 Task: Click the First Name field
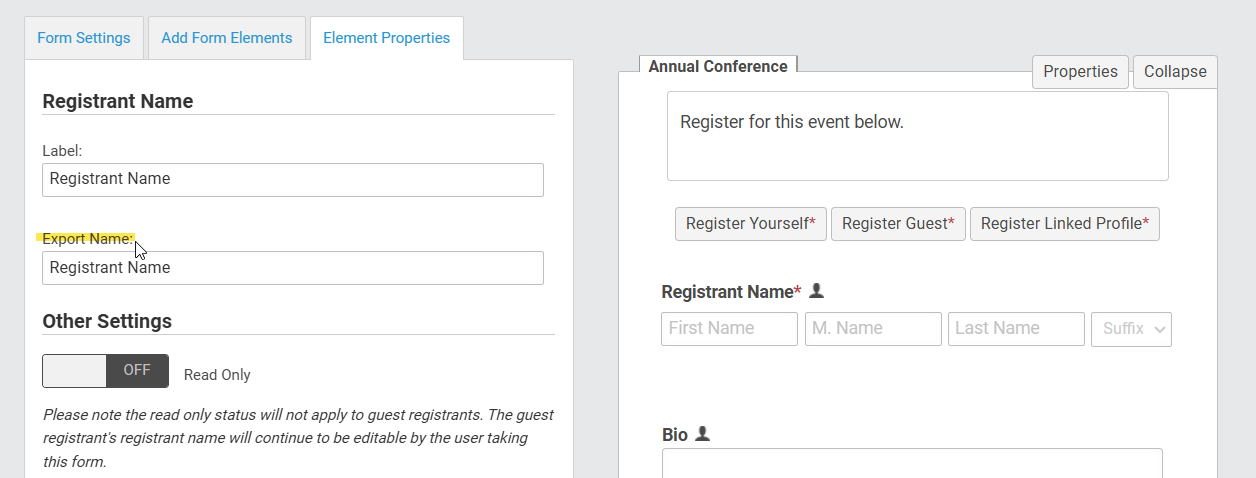point(729,329)
